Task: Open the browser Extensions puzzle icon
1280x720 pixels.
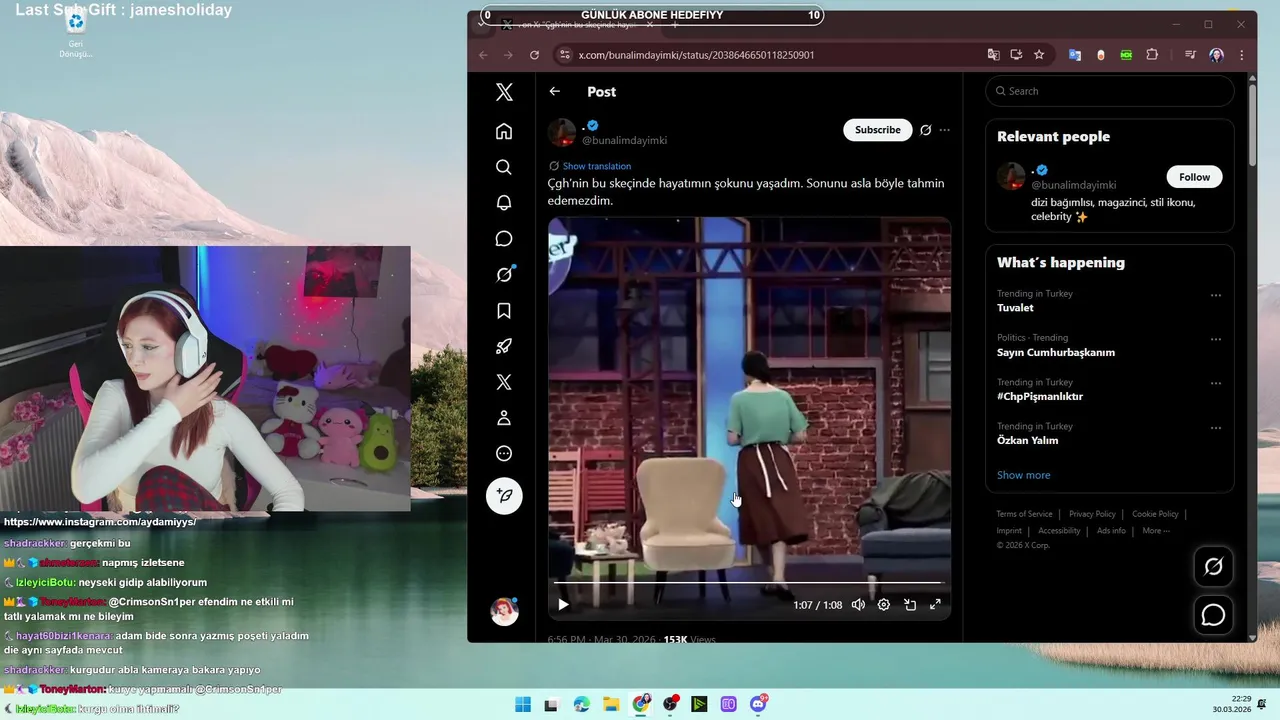Action: (x=1152, y=55)
